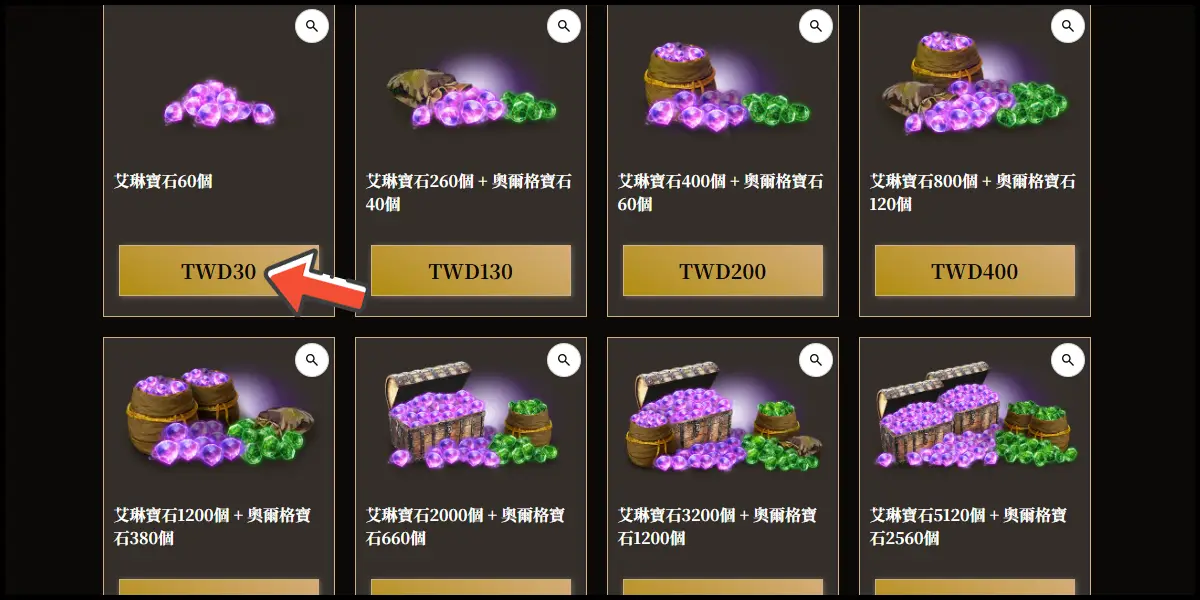Click 艾琳寶石3200個 + 奧爾格寶石1200個 title
Image resolution: width=1200 pixels, height=600 pixels.
[717, 526]
